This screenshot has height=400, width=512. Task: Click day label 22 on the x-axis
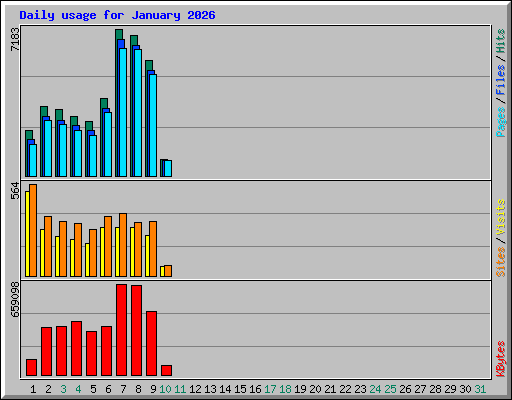pyautogui.click(x=345, y=389)
